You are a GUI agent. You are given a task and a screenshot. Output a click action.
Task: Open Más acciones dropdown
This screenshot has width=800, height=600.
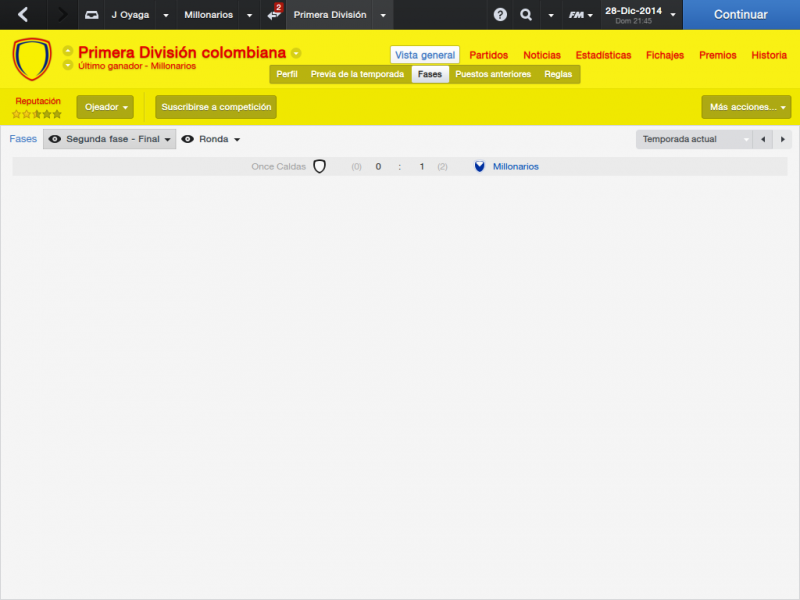[x=746, y=107]
